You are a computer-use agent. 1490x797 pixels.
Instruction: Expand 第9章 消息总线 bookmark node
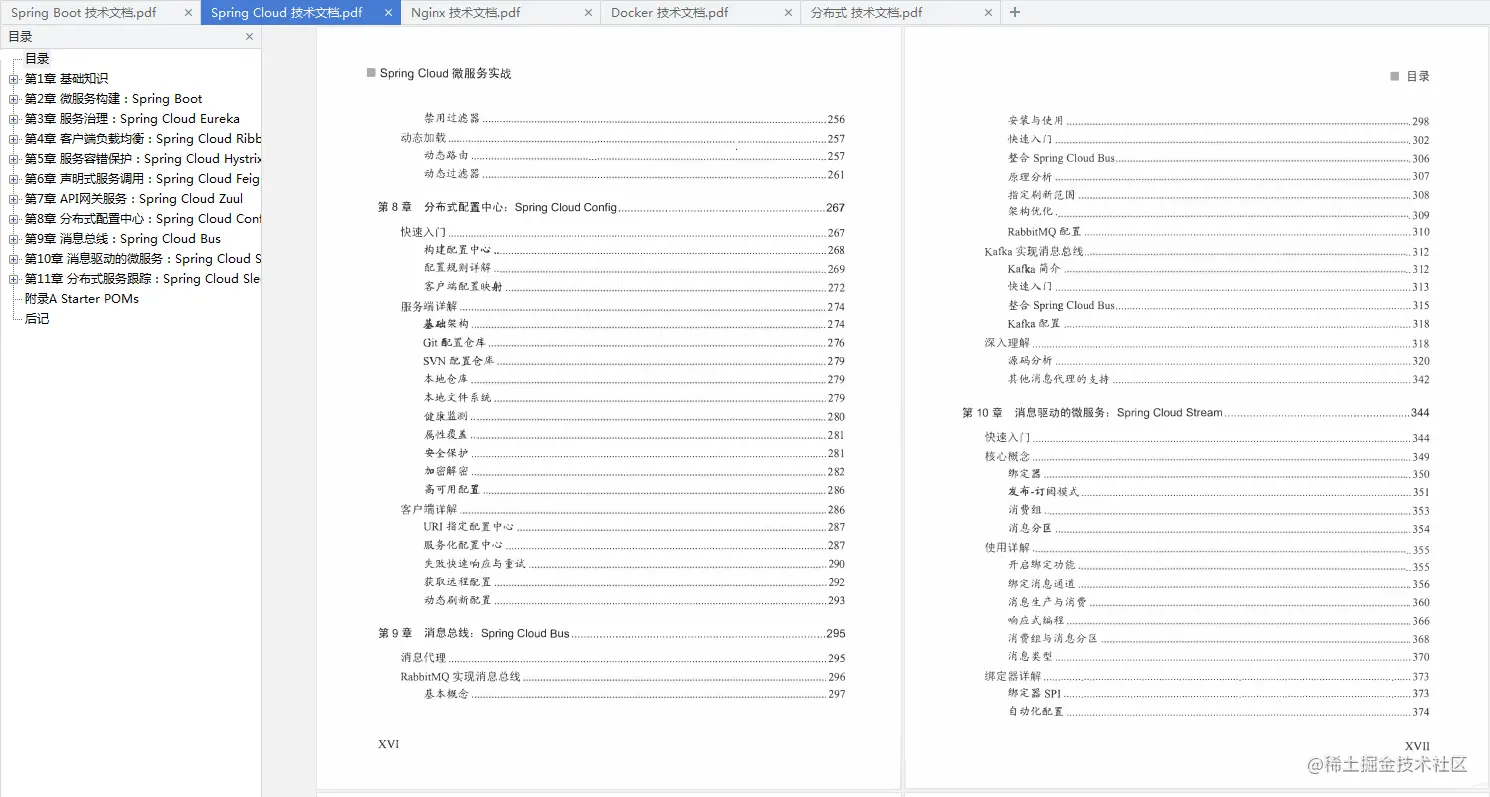(x=13, y=239)
